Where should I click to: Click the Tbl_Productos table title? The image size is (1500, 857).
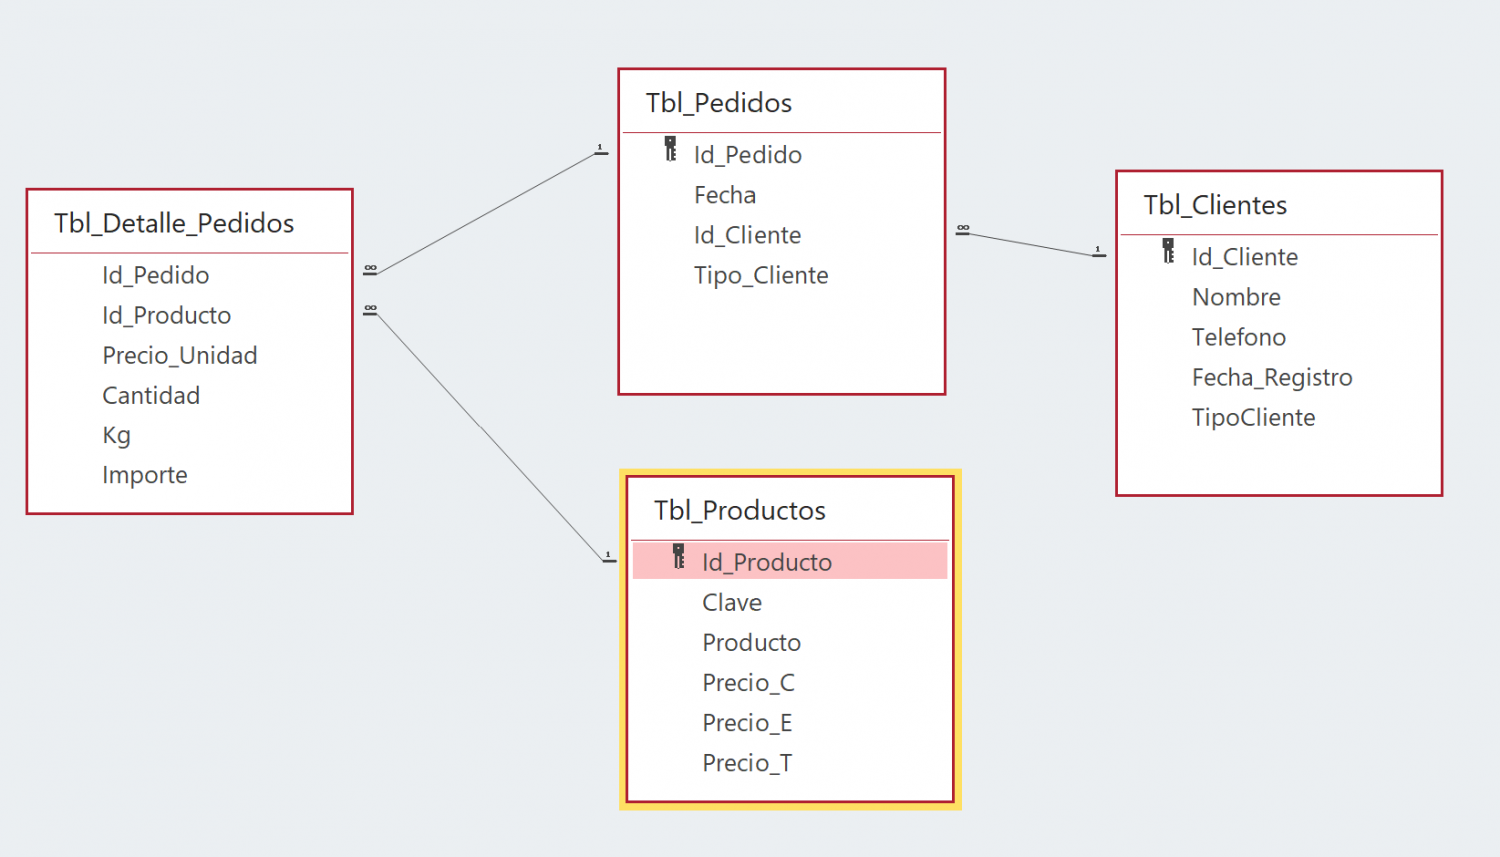pos(740,511)
